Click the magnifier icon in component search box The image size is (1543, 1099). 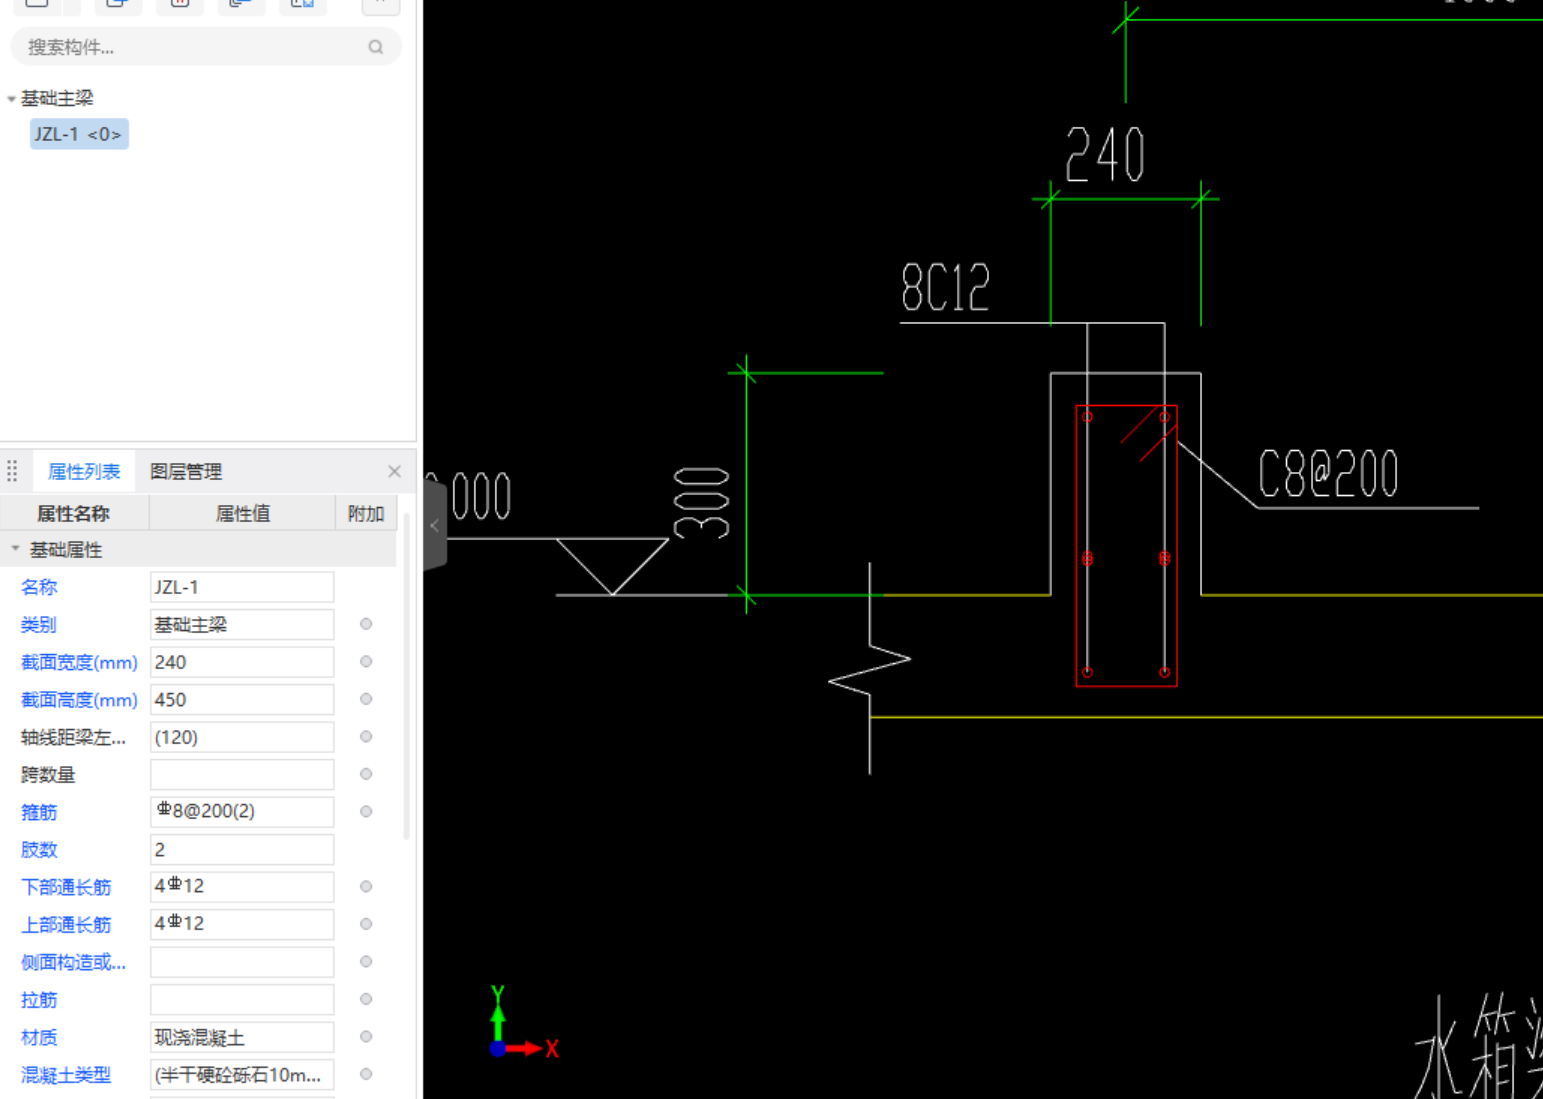[376, 47]
